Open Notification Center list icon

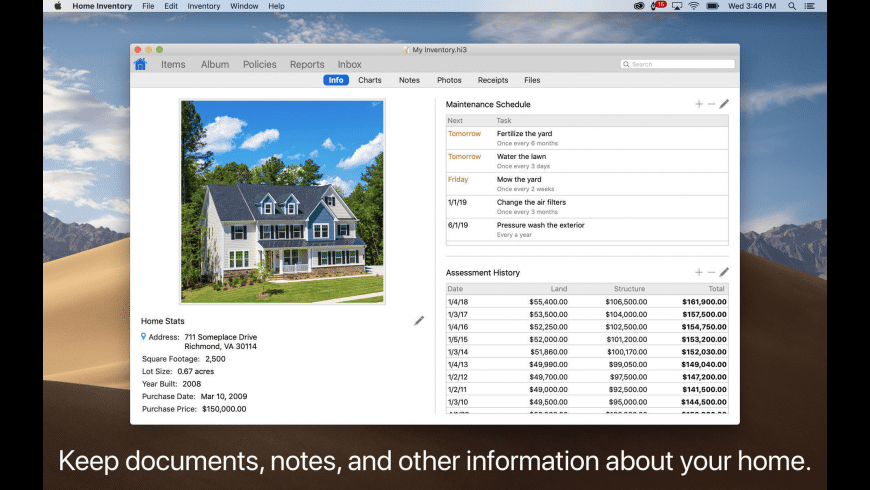pyautogui.click(x=810, y=6)
